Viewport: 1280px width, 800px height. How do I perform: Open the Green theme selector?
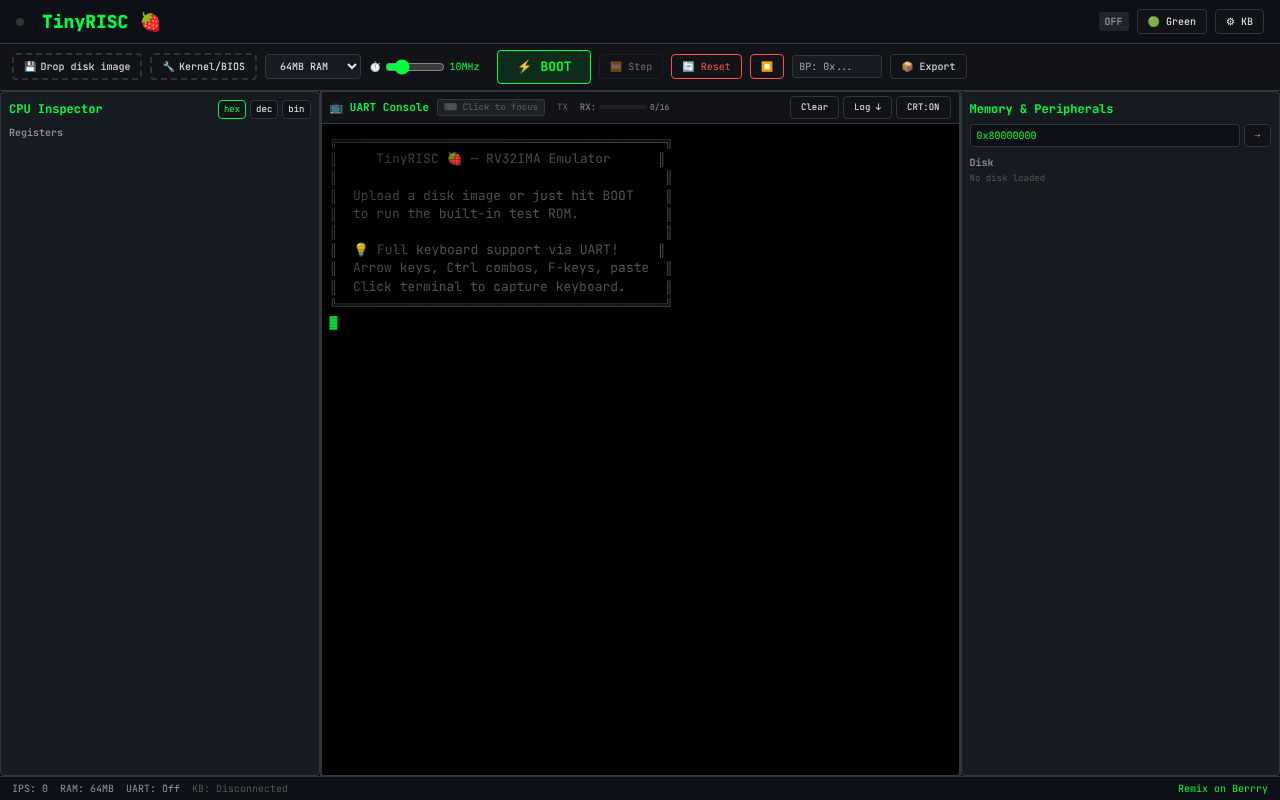pos(1172,22)
